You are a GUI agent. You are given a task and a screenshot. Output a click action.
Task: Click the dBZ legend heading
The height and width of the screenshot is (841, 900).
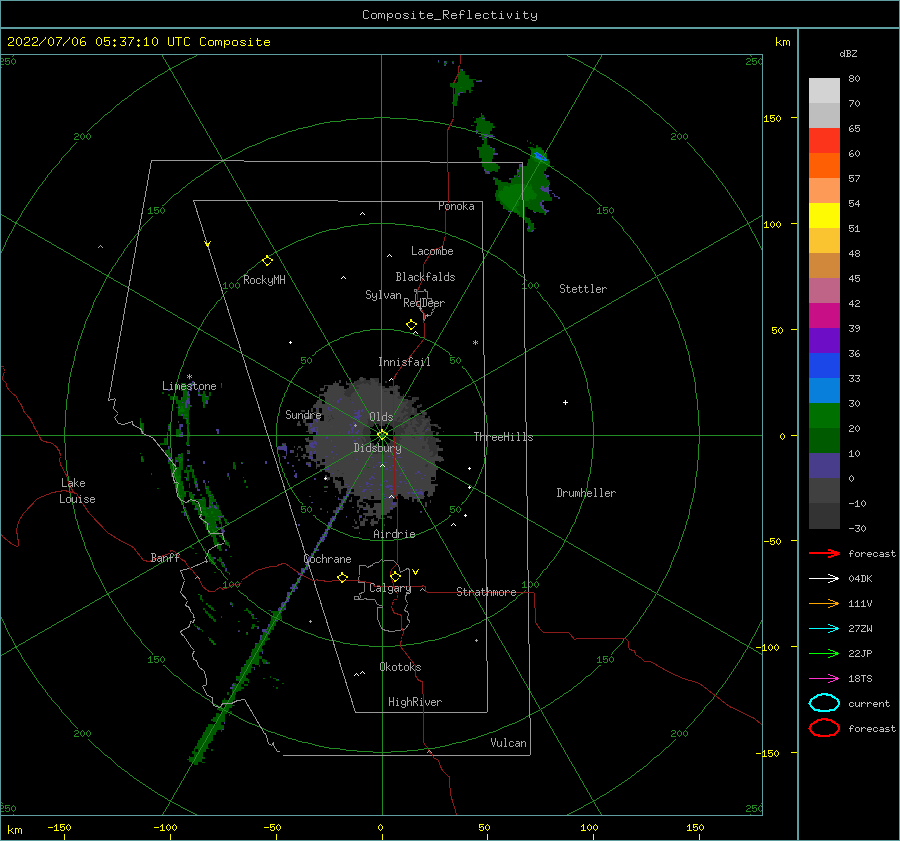point(848,53)
